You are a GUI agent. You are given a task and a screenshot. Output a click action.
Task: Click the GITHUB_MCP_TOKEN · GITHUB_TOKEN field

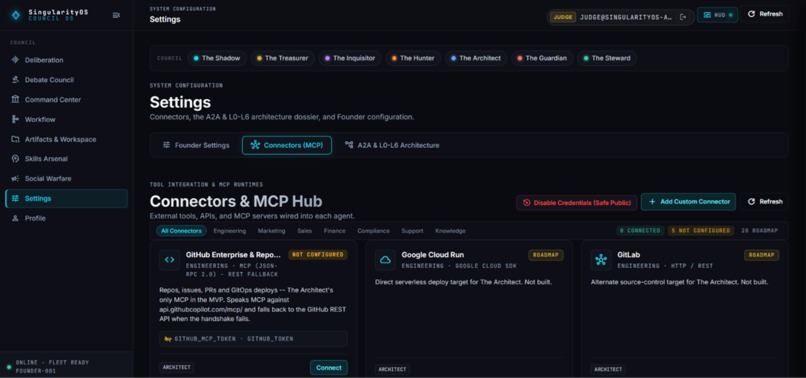pyautogui.click(x=253, y=339)
